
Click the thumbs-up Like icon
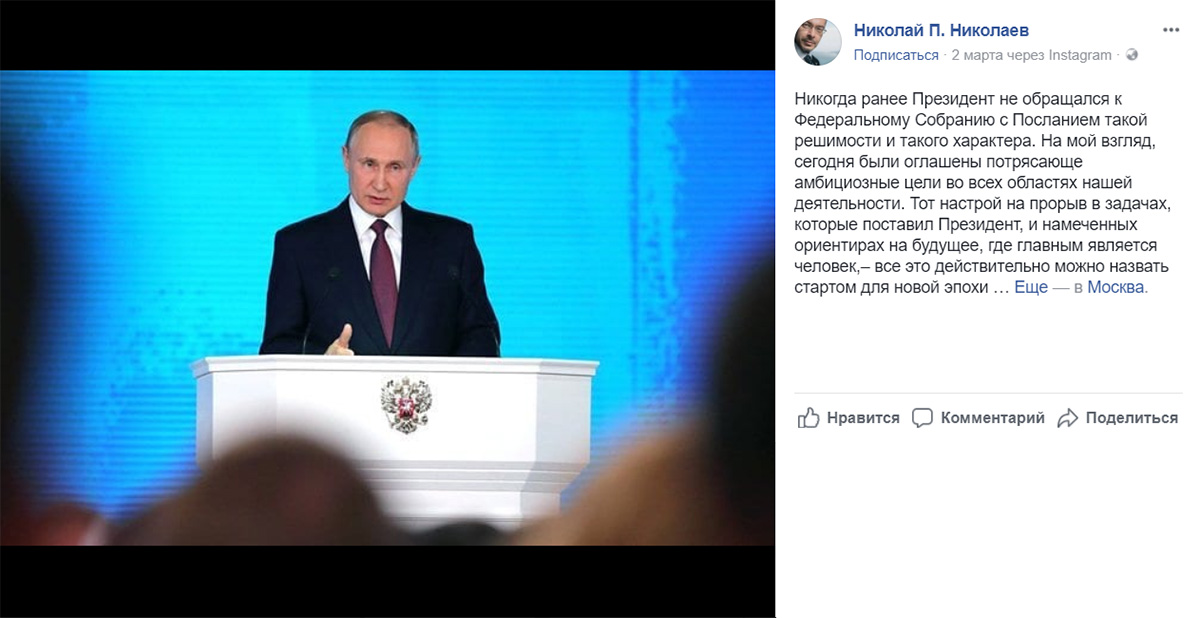pyautogui.click(x=808, y=418)
